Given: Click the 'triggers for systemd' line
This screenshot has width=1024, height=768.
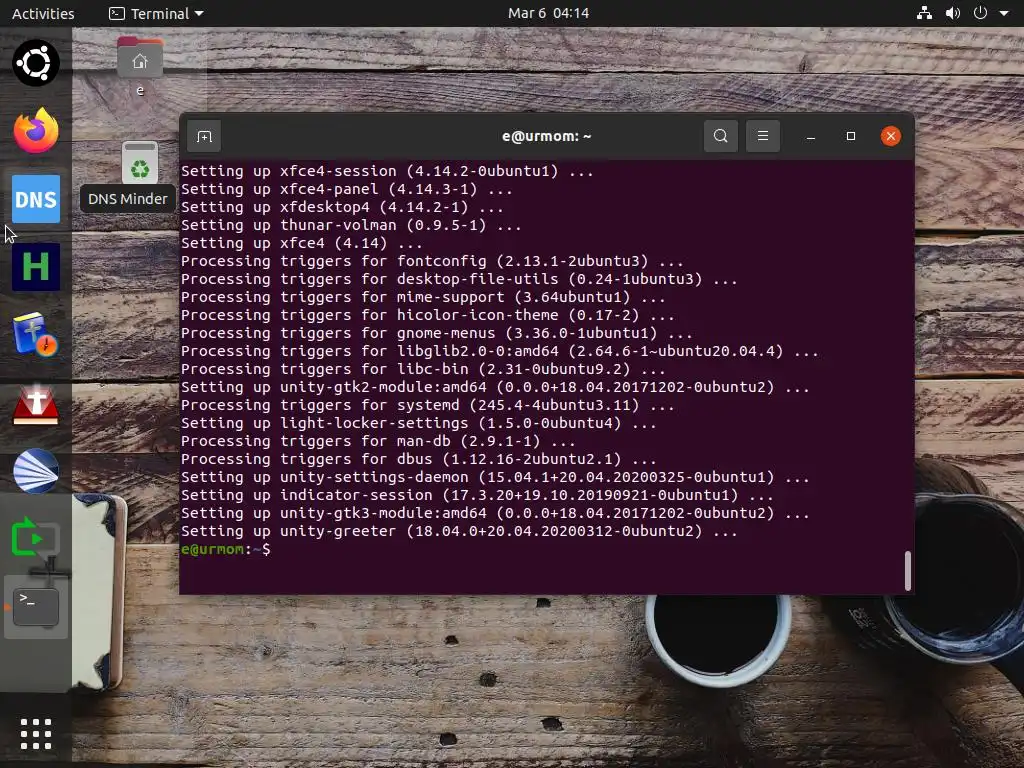Looking at the screenshot, I should (428, 406).
